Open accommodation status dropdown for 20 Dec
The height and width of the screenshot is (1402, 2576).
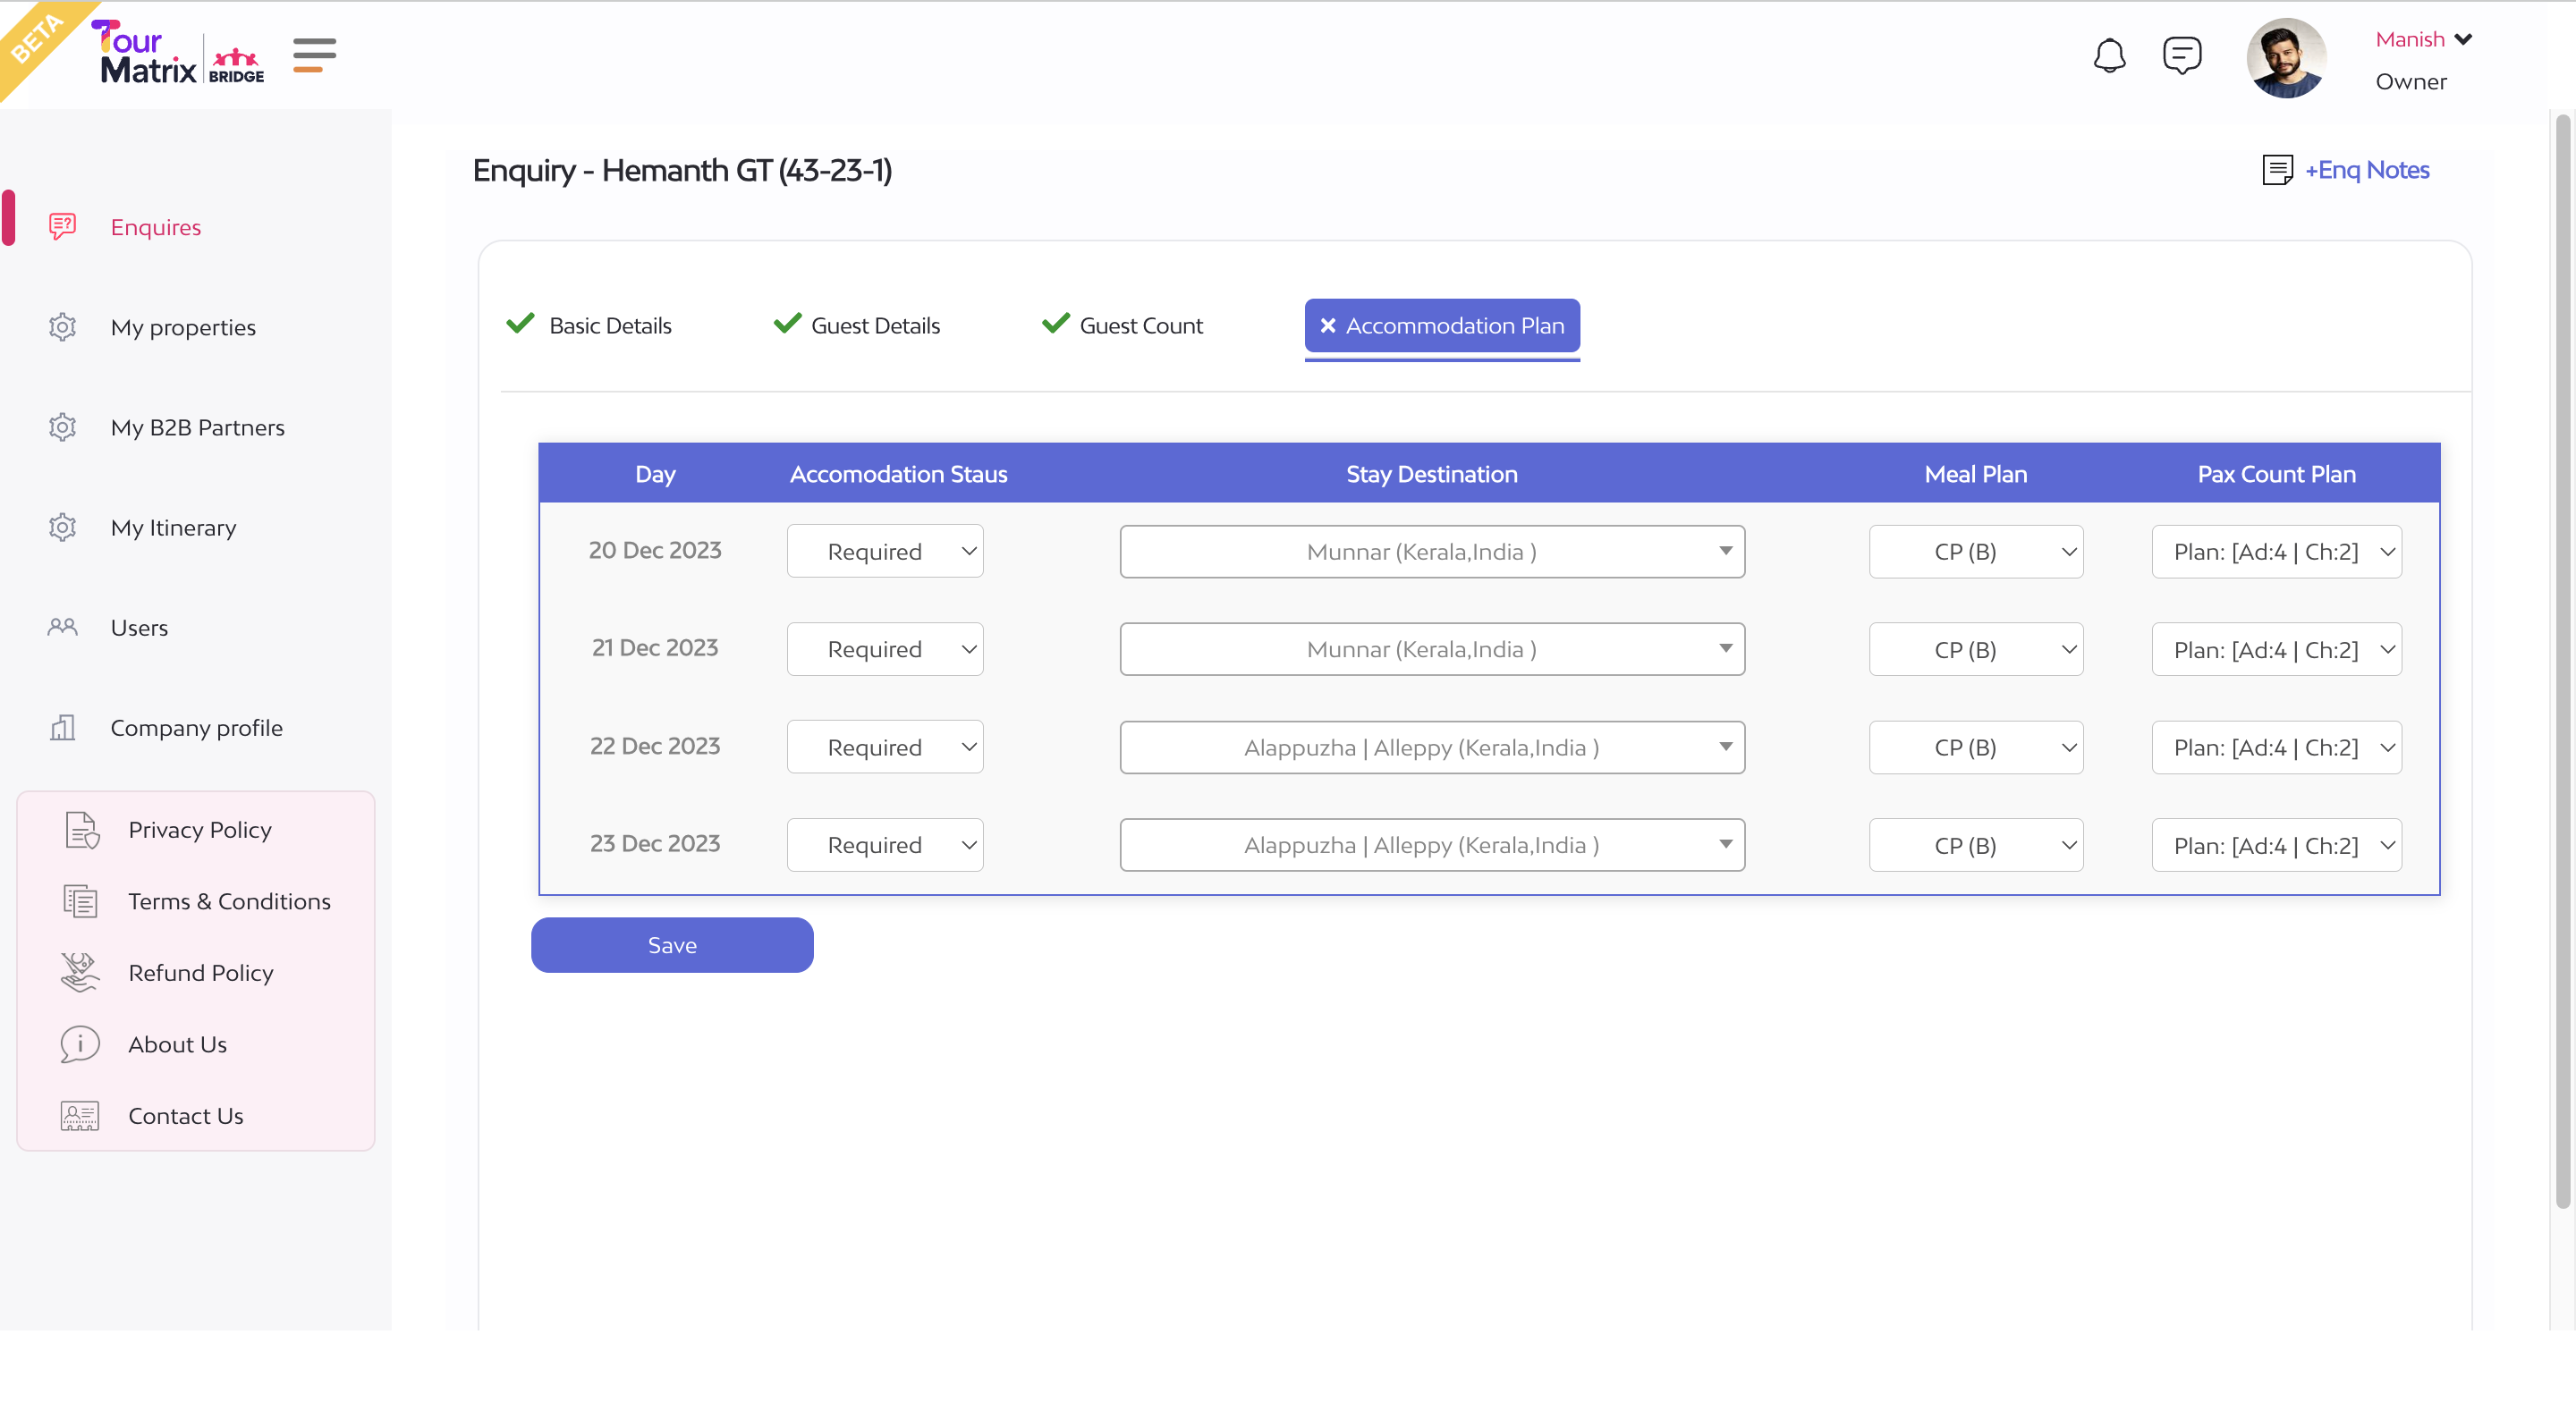pos(885,551)
